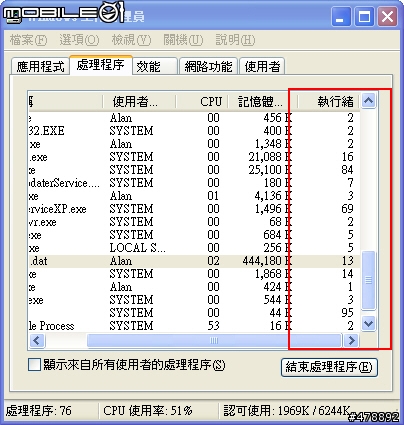This screenshot has height=425, width=404.
Task: Enable 顯示來自所有使用者的處理程序 checkbox
Action: coord(35,365)
